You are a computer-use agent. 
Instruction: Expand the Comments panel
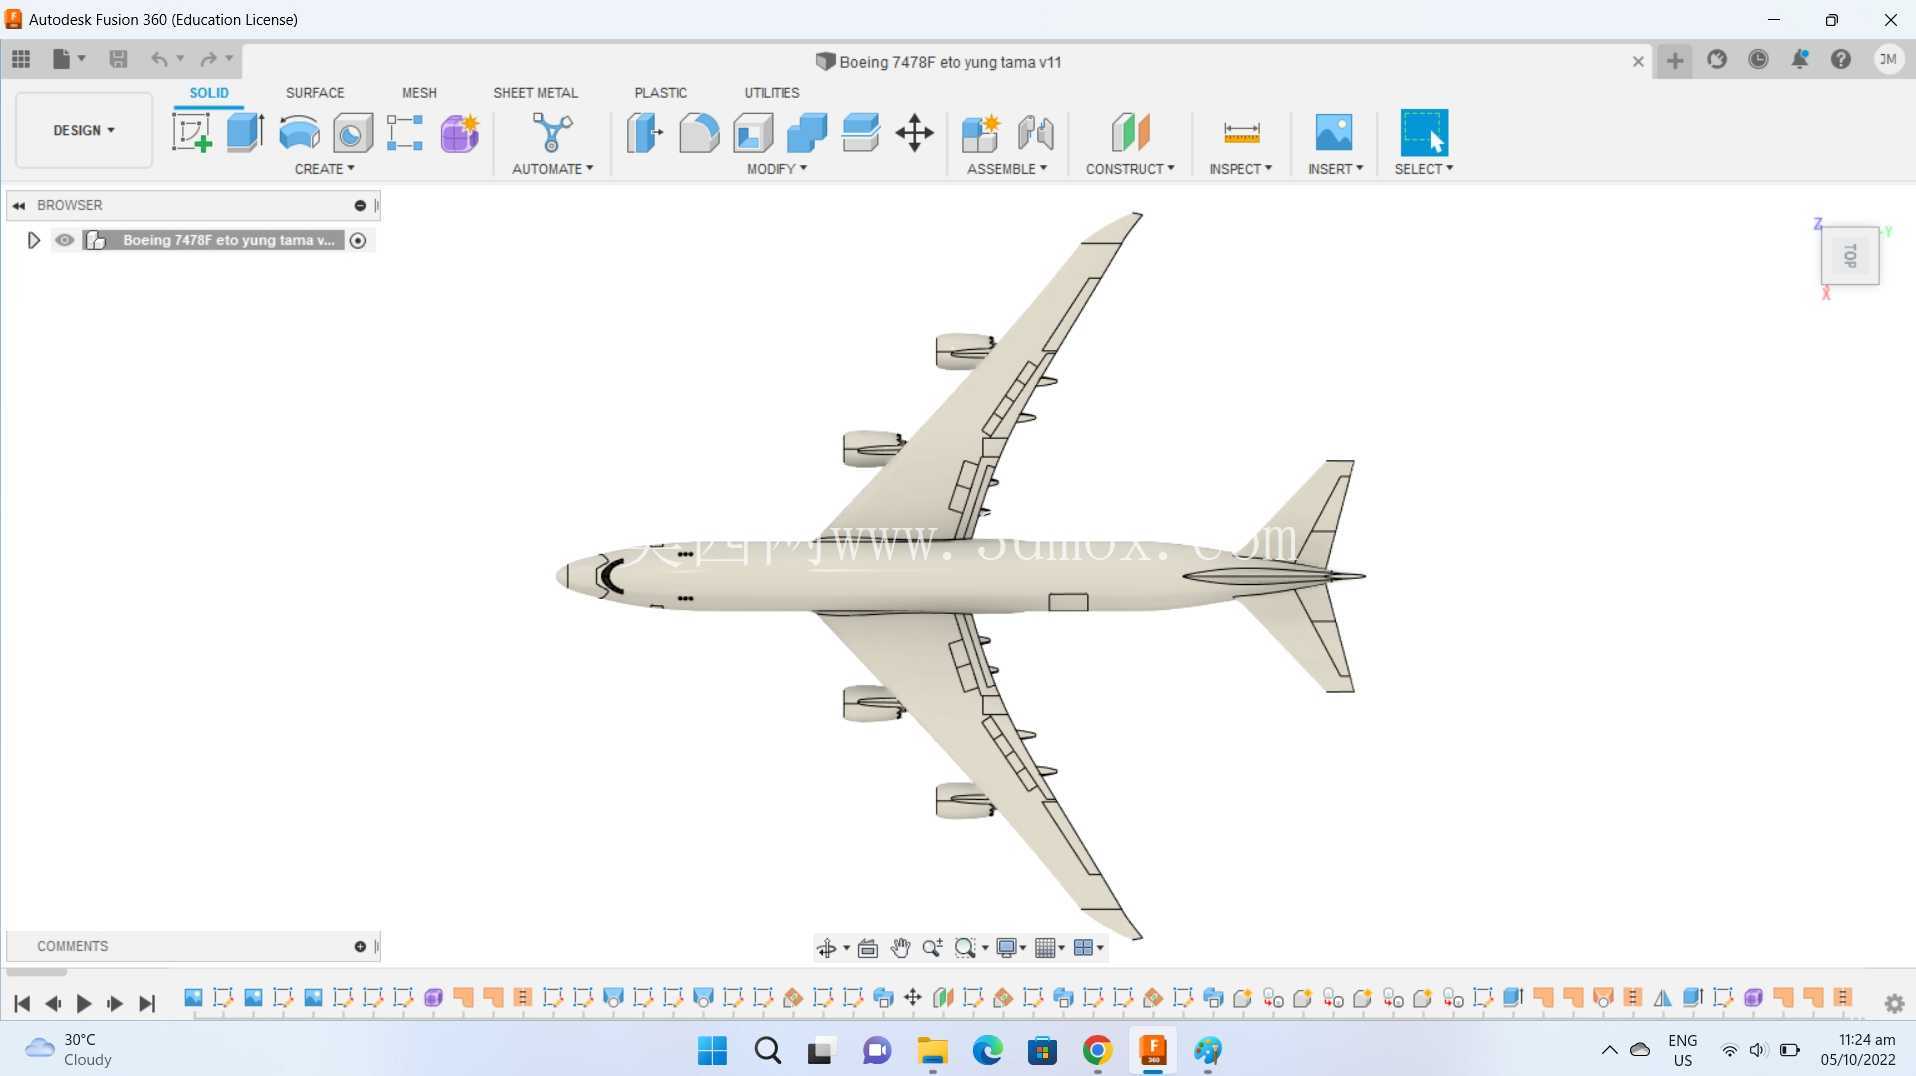[x=360, y=946]
